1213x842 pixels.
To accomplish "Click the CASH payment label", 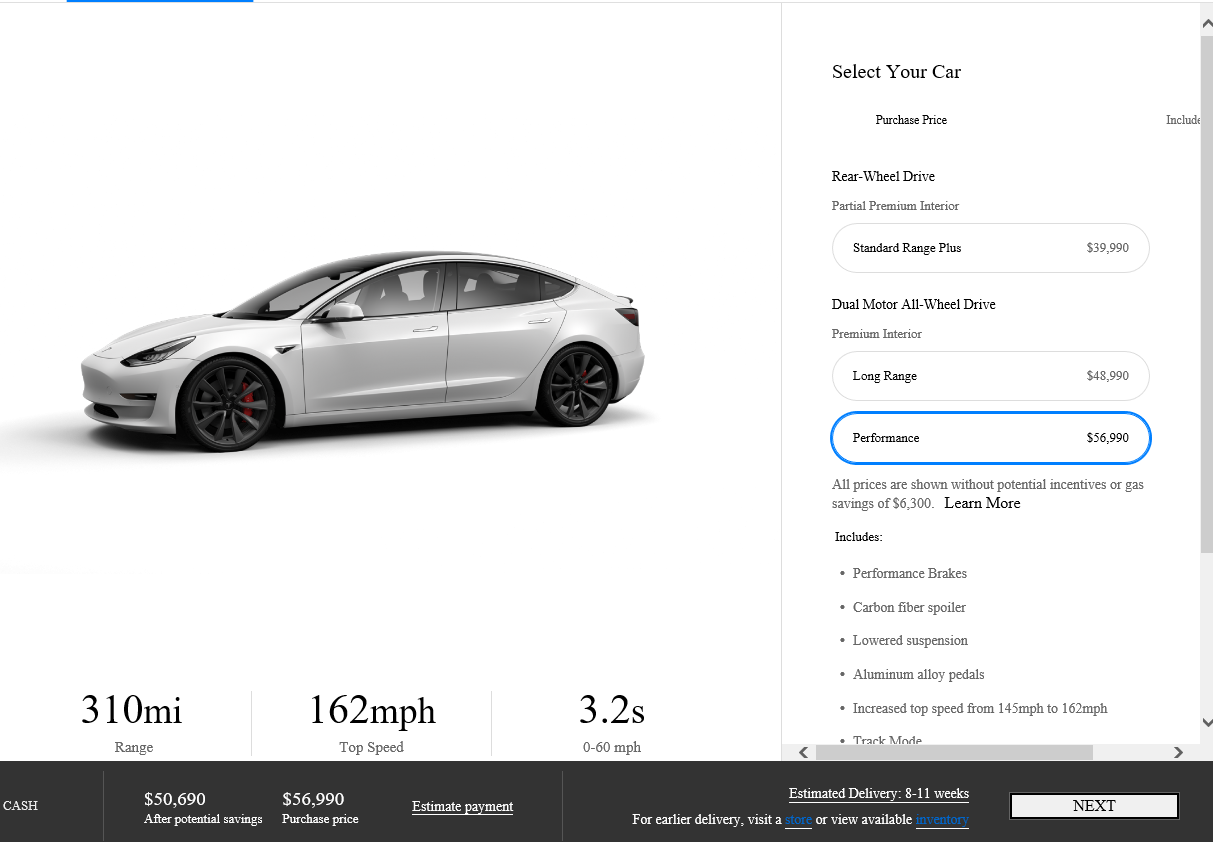I will pyautogui.click(x=21, y=806).
